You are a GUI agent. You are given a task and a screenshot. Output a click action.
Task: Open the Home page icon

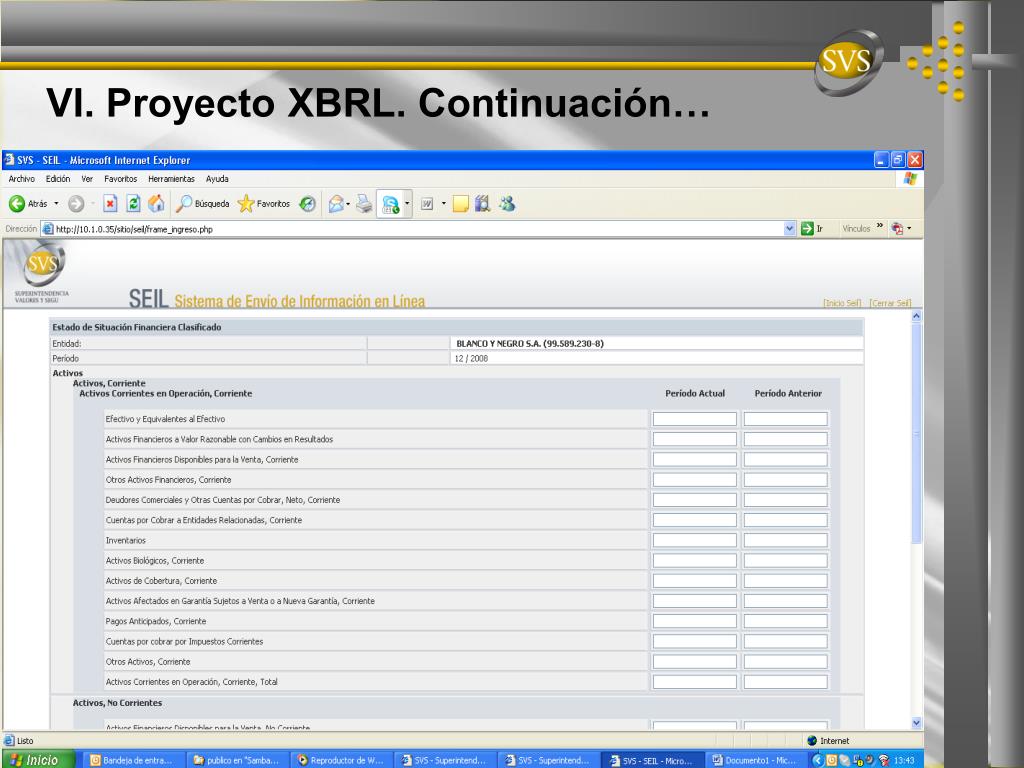[x=156, y=204]
